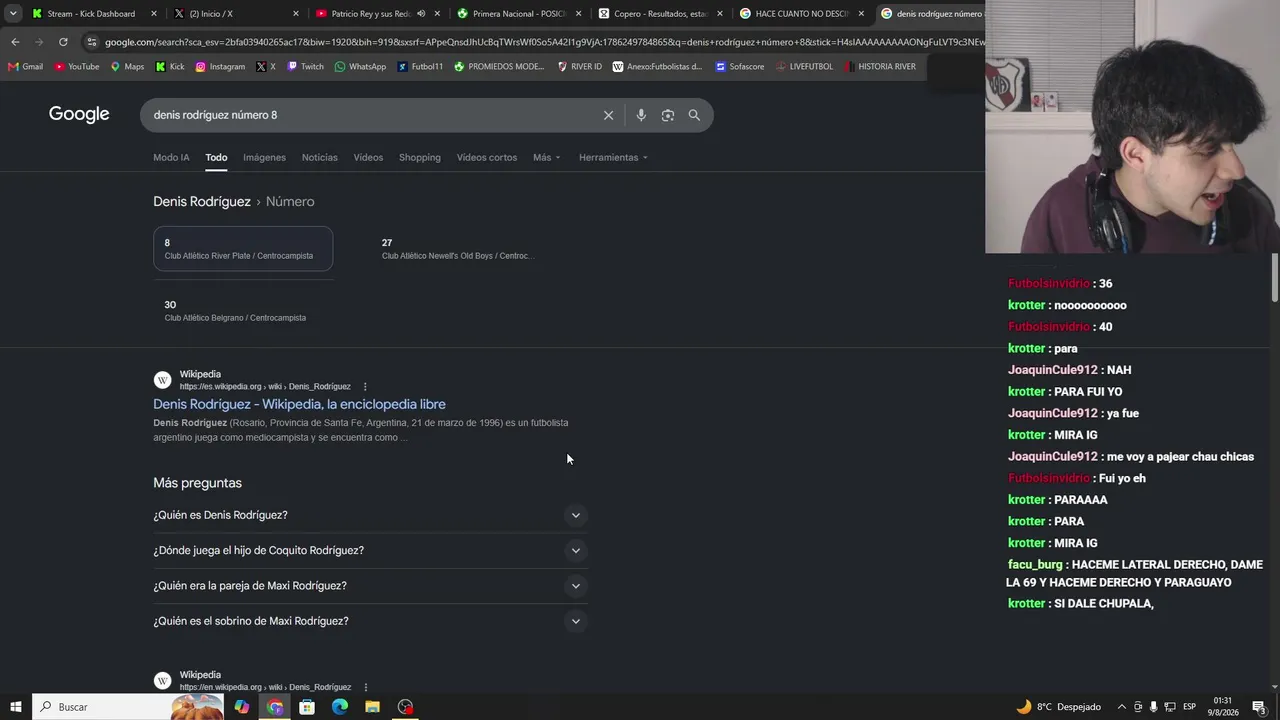Screen dimensions: 1280x720
Task: Expand '¿Quién era la pareja de Maxi Rodríguez?'
Action: 368,586
